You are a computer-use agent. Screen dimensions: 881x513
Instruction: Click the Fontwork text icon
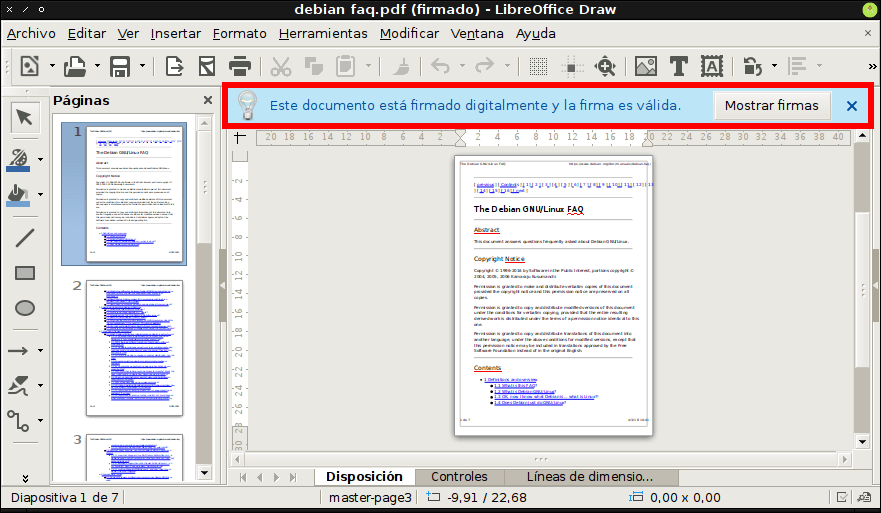click(712, 66)
